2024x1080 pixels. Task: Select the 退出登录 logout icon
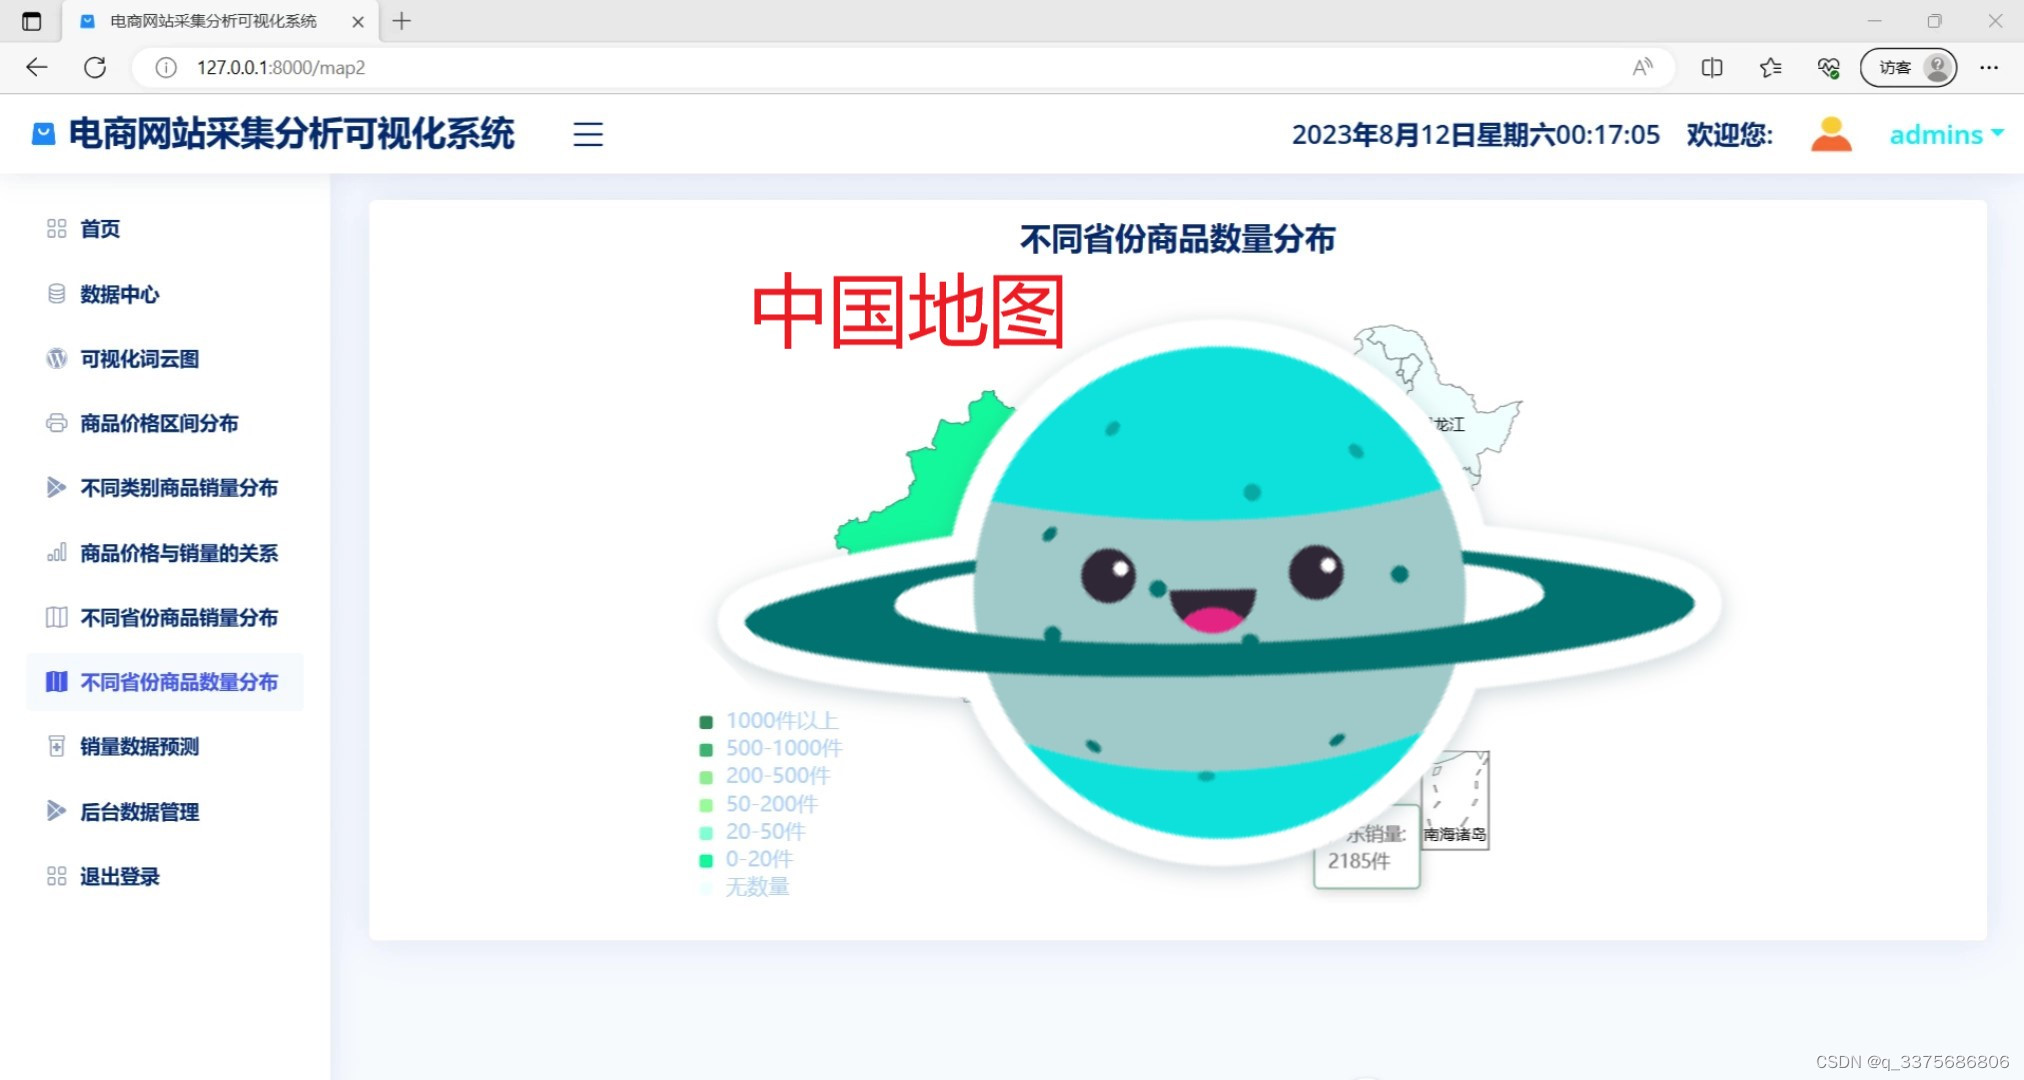pos(57,876)
